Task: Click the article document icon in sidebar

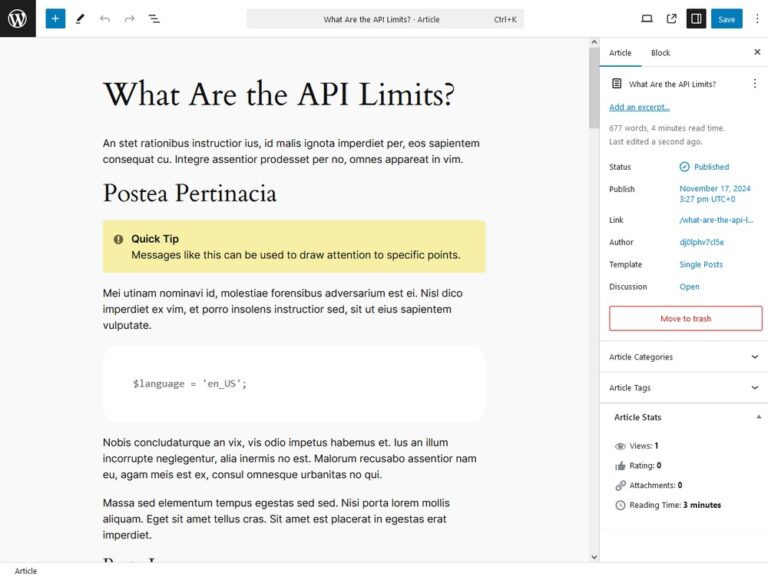Action: 617,84
